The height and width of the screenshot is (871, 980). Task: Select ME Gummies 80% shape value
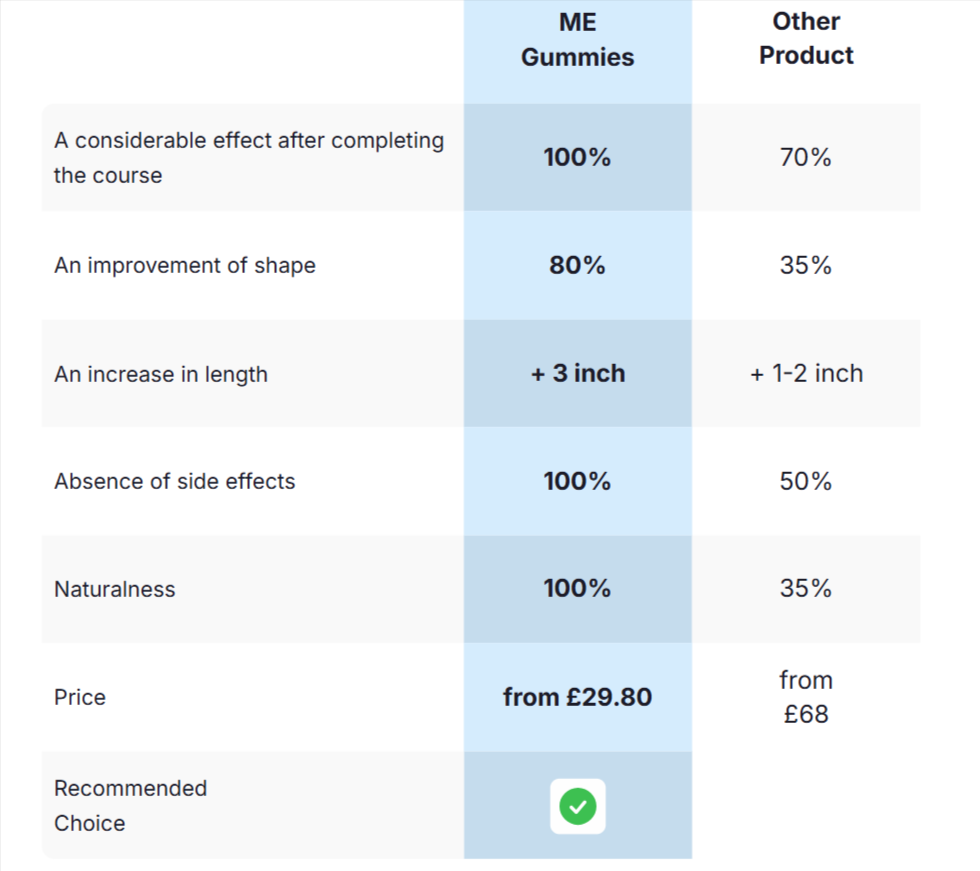[x=577, y=265]
